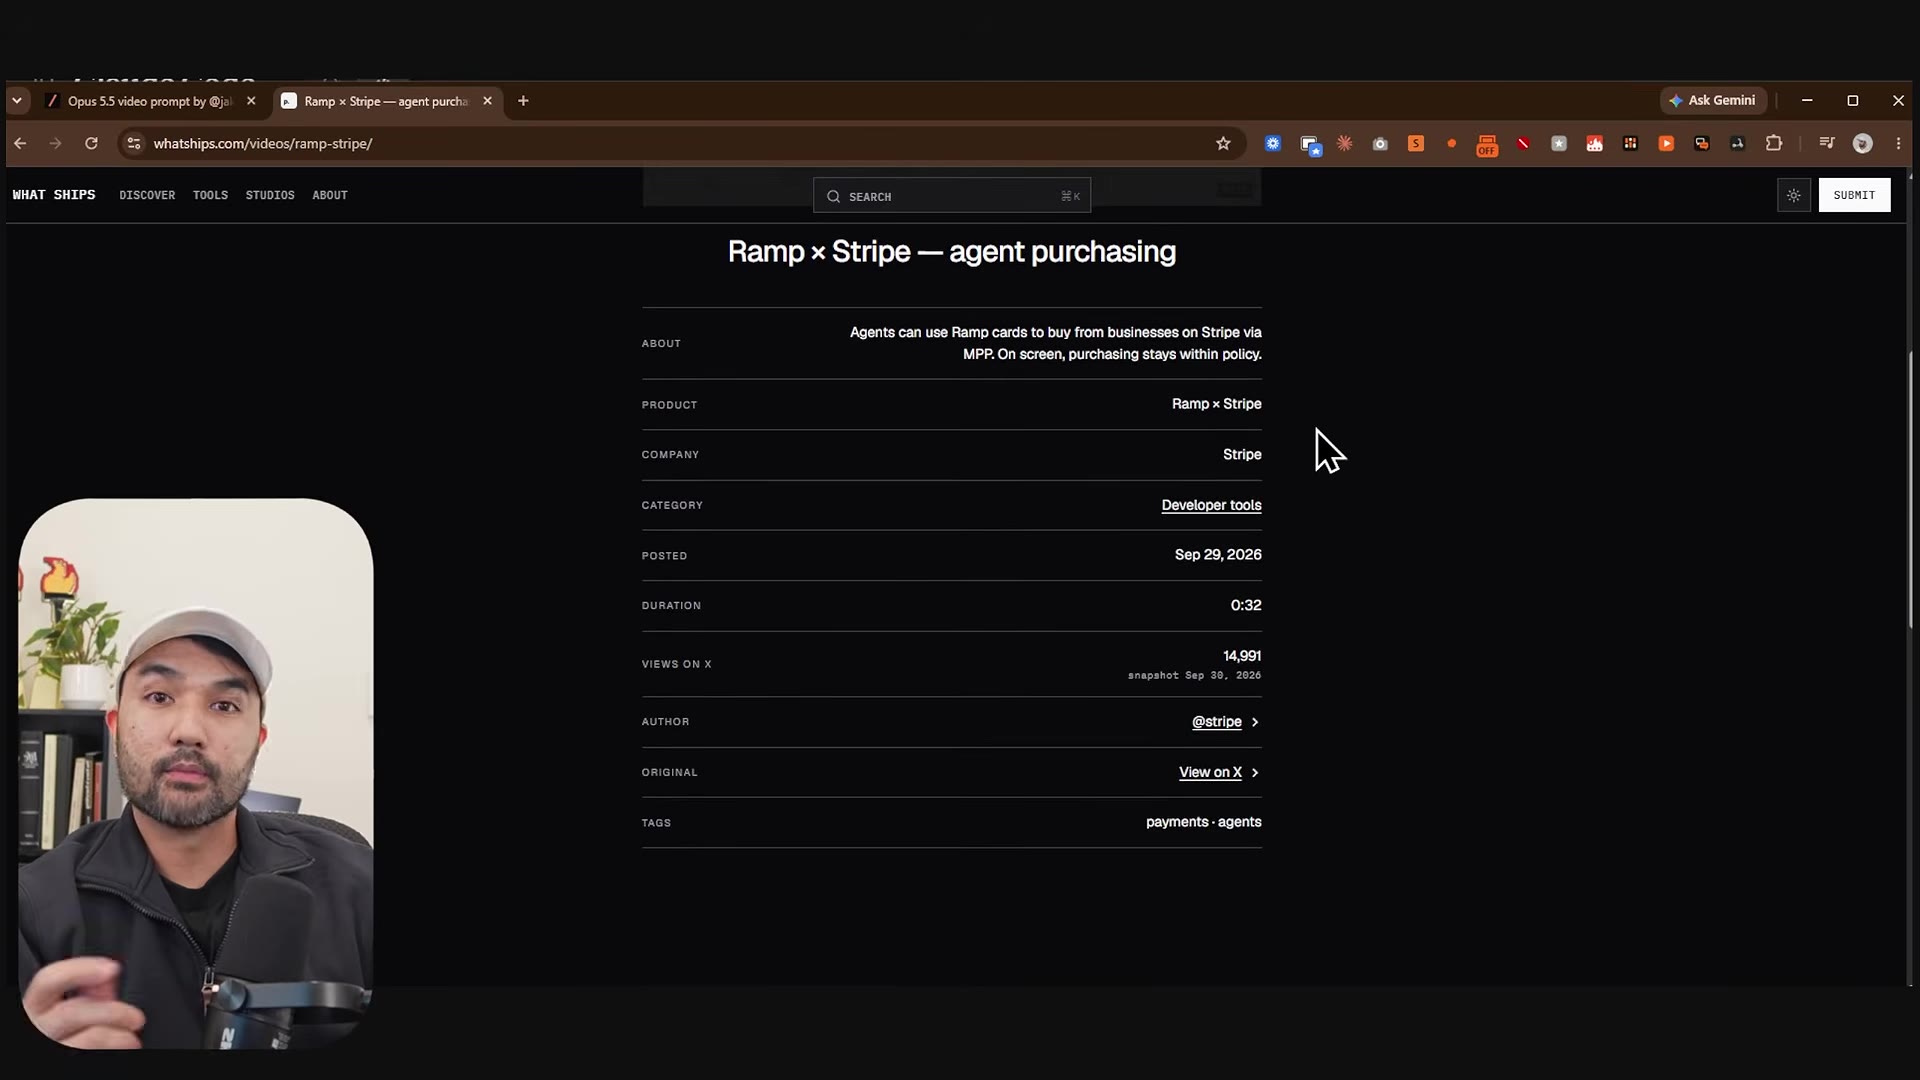Bookmark this page with the star icon
The height and width of the screenshot is (1080, 1920).
point(1223,143)
